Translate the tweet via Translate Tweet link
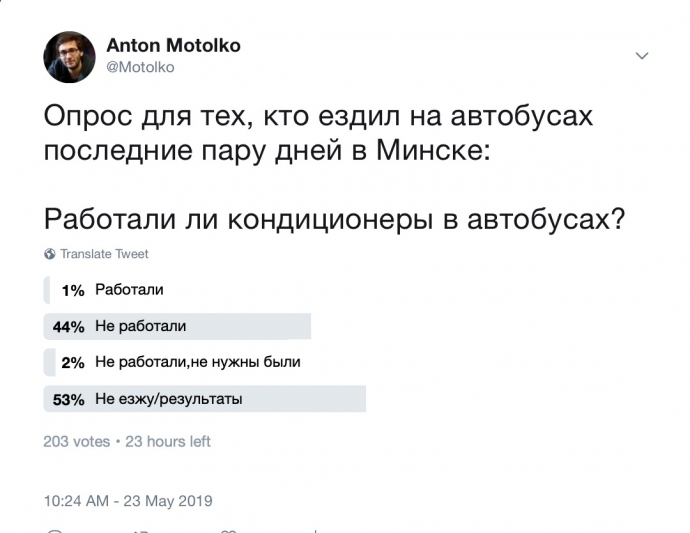 pyautogui.click(x=104, y=254)
